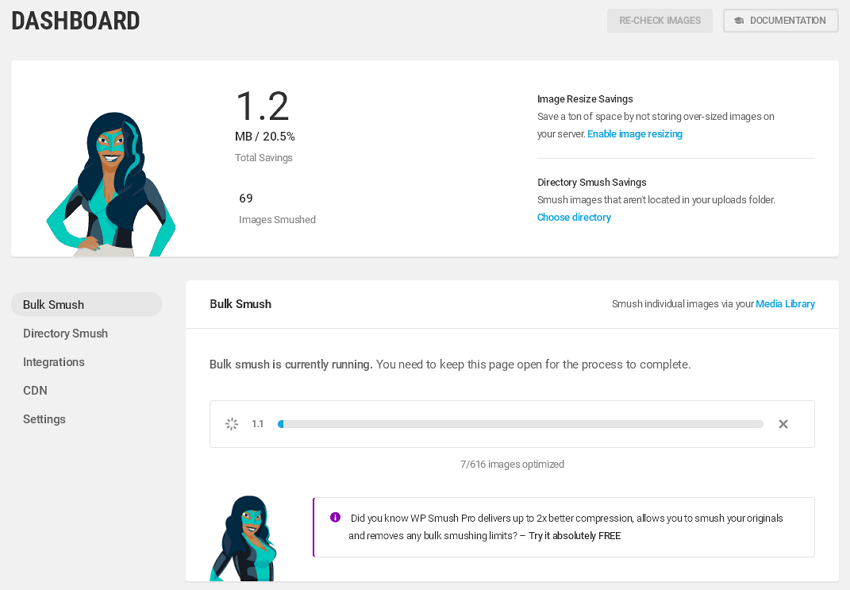The width and height of the screenshot is (850, 590).
Task: Go to the CDN section
Action: 35,390
